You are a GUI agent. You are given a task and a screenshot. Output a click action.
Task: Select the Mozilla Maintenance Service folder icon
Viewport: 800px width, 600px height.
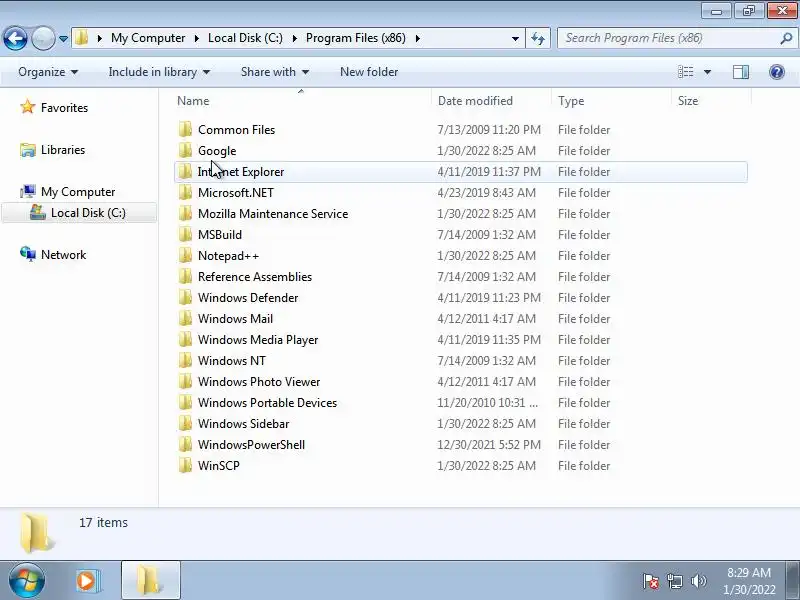point(185,213)
